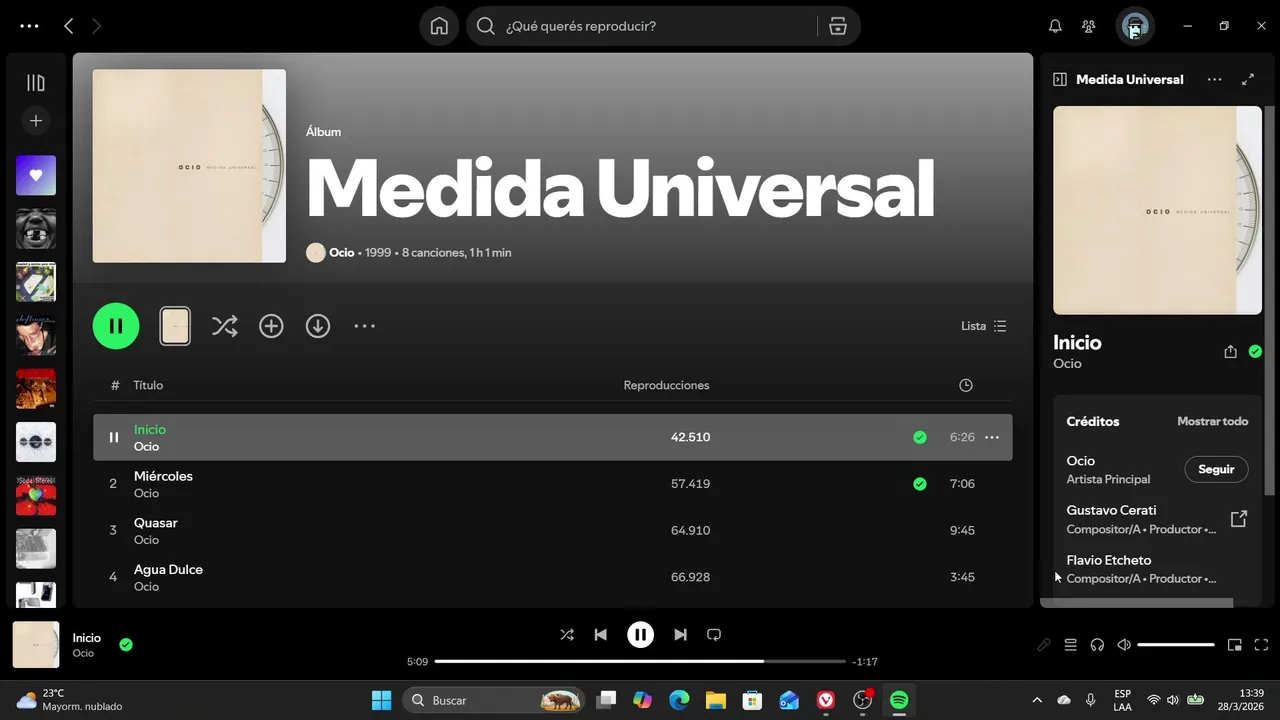Open Microsoft Edge from taskbar
Screen dimensions: 1280x720
pos(679,700)
